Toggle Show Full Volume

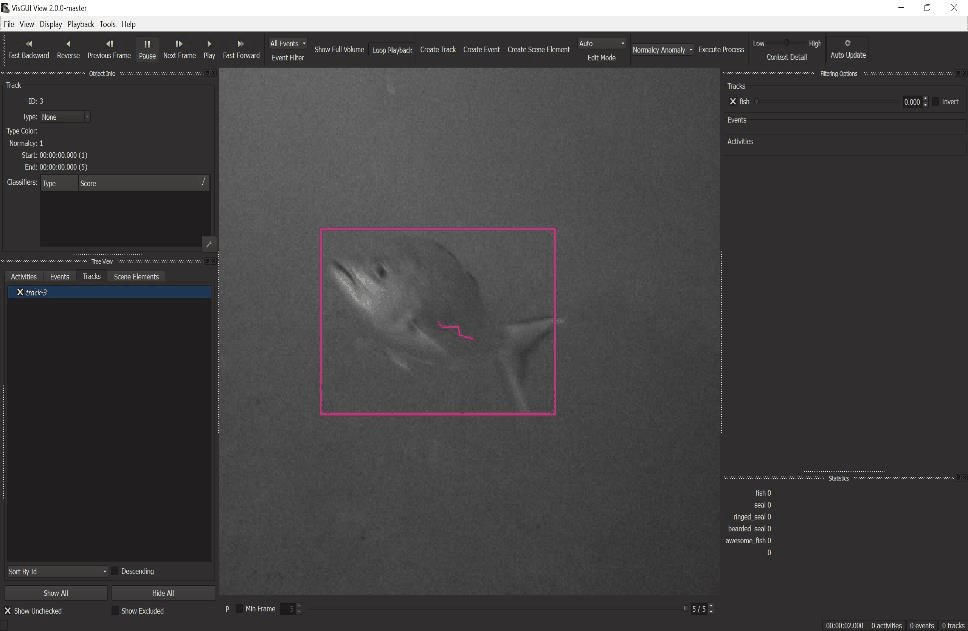click(339, 49)
